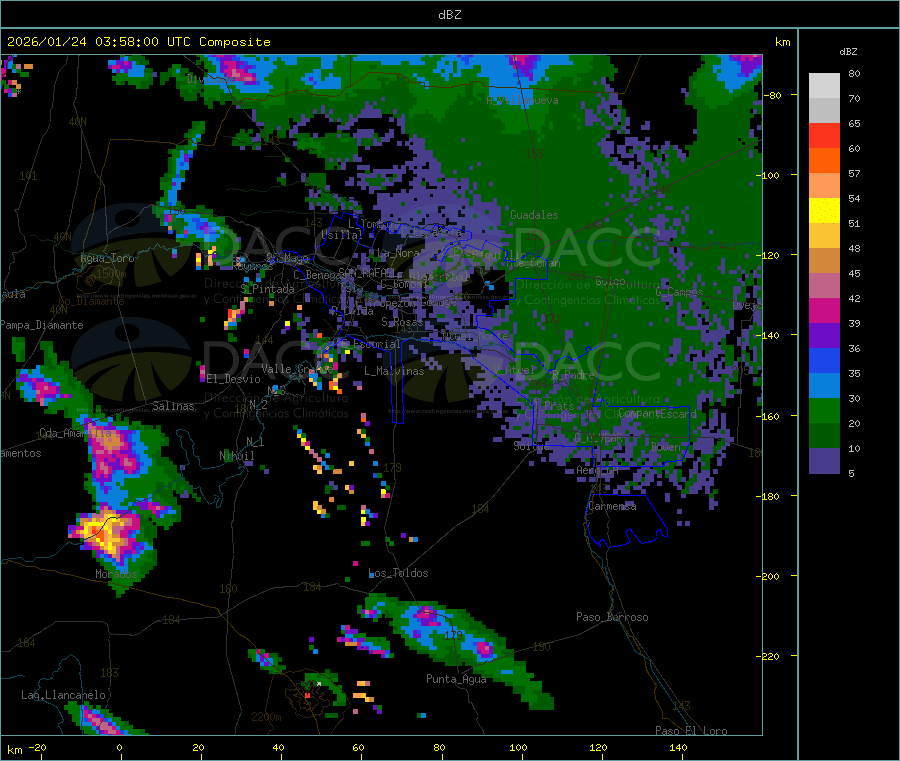This screenshot has height=761, width=900.
Task: Select the 'Pampa_Diamante' map label
Action: coord(41,325)
